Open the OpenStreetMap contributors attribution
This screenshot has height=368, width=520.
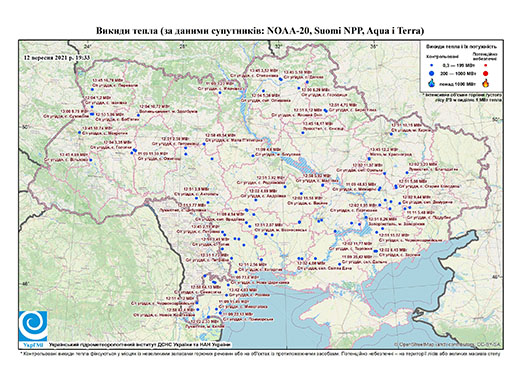(x=447, y=344)
